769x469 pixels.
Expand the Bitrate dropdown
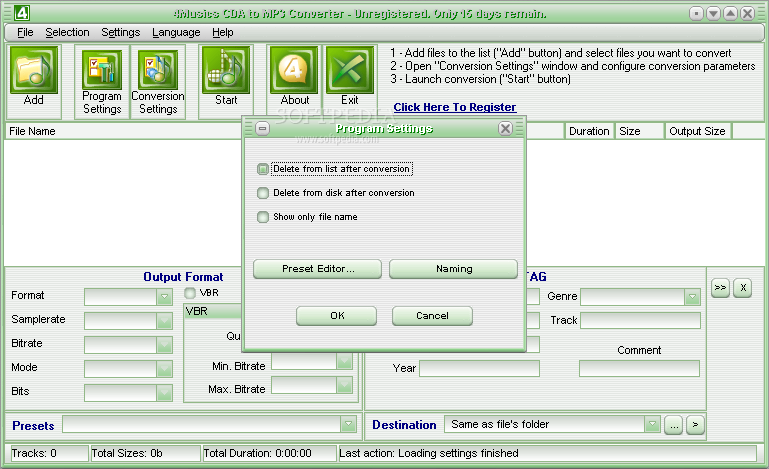coord(164,345)
